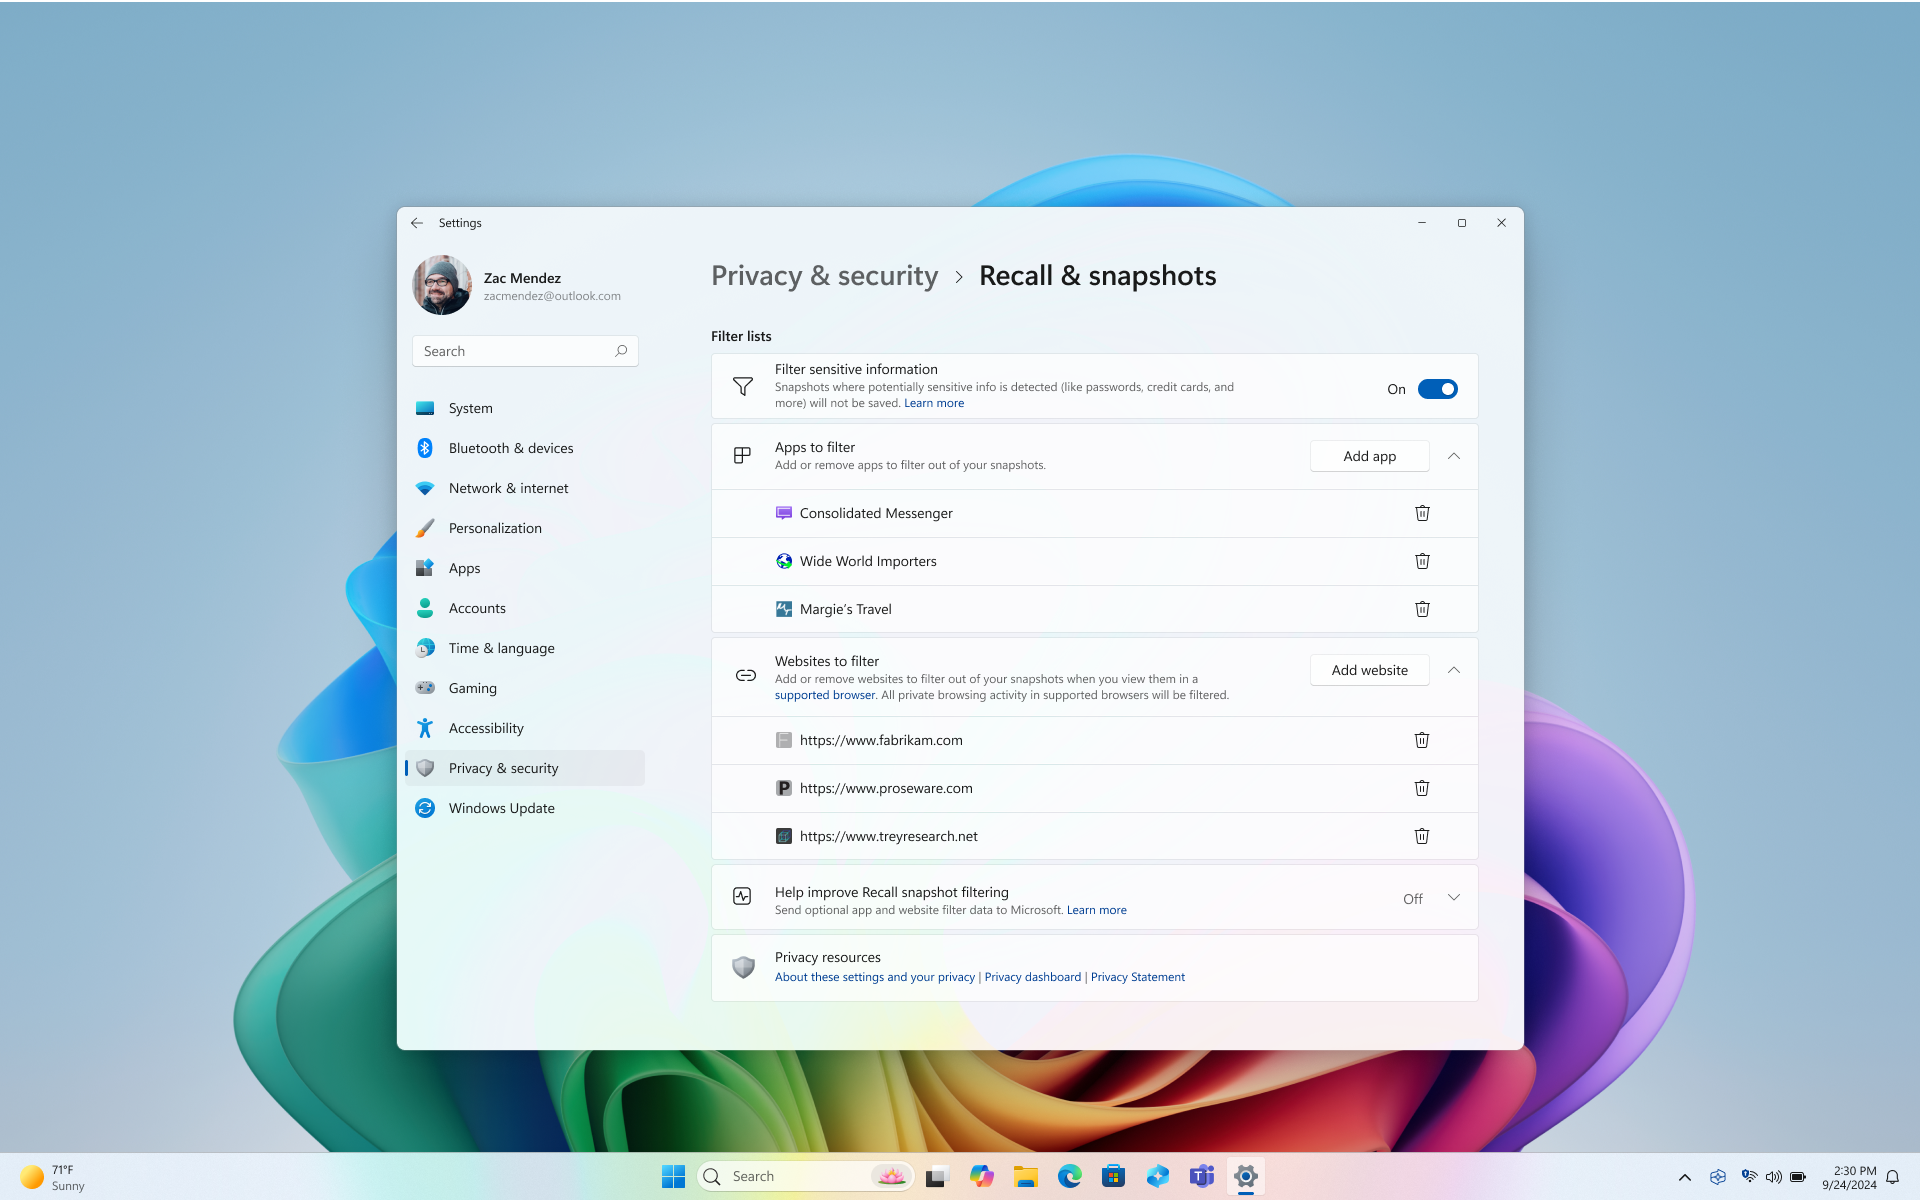Click Add app button
1920x1200 pixels.
[x=1368, y=455]
